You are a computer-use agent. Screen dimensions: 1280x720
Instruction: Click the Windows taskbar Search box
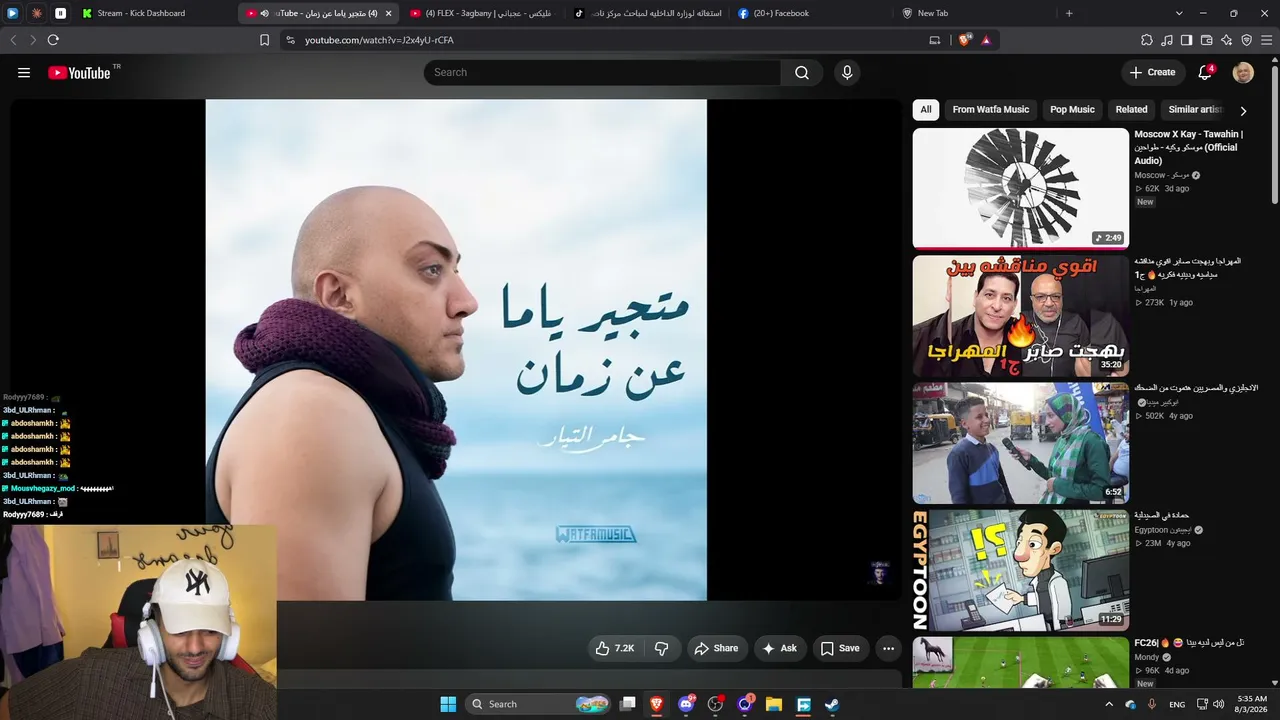click(539, 704)
